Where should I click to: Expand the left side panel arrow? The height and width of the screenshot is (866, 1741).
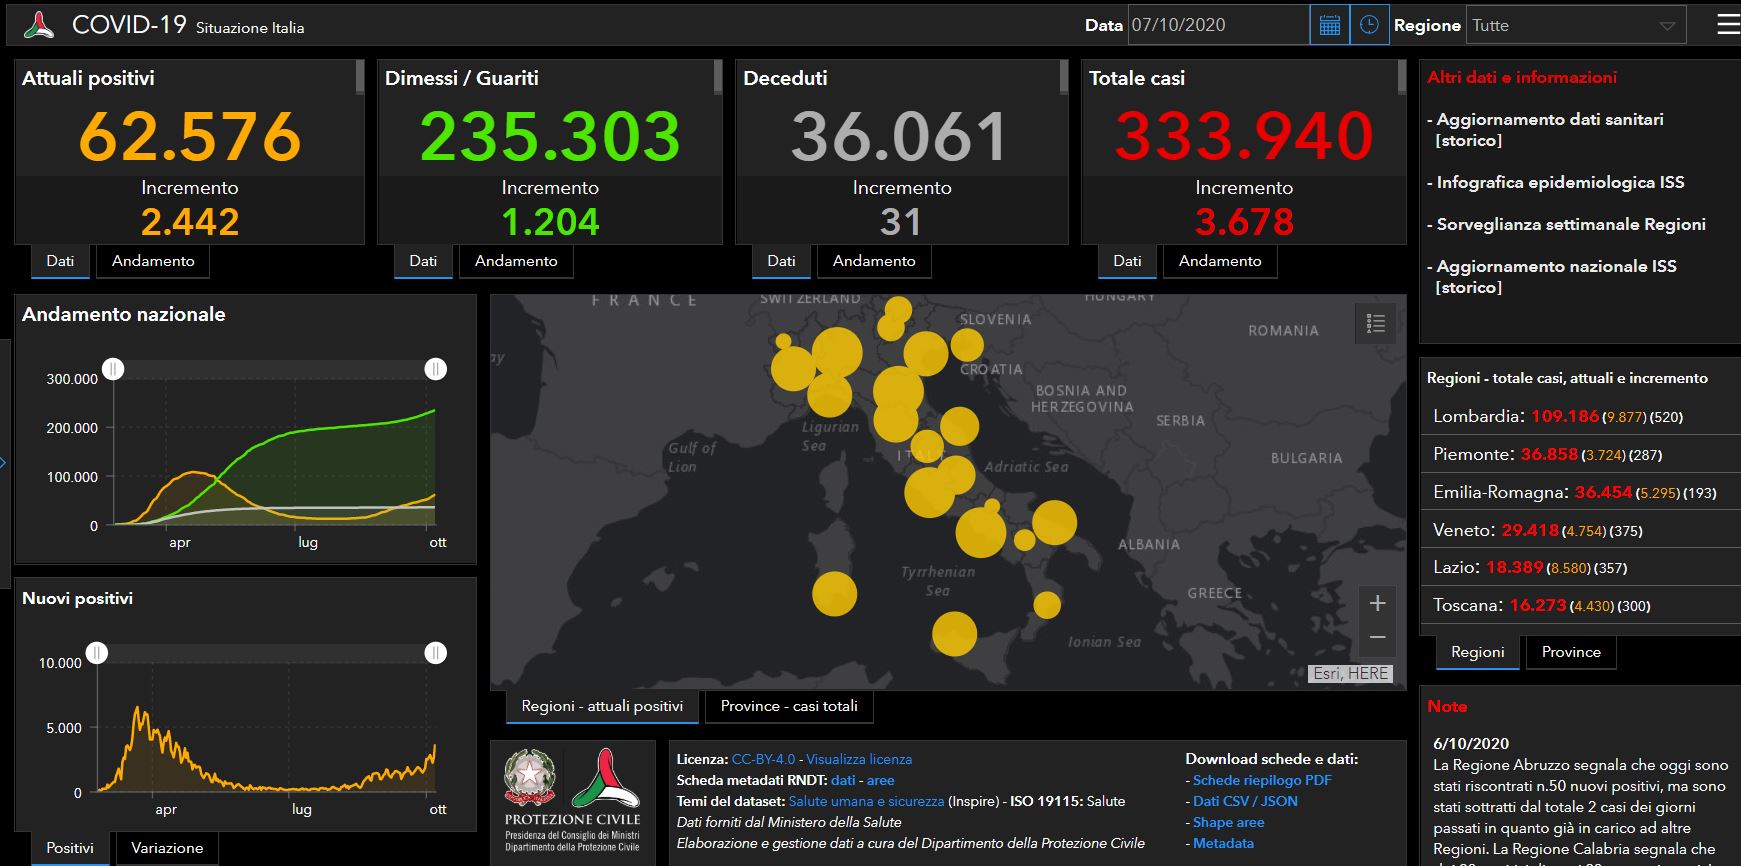[x=3, y=462]
